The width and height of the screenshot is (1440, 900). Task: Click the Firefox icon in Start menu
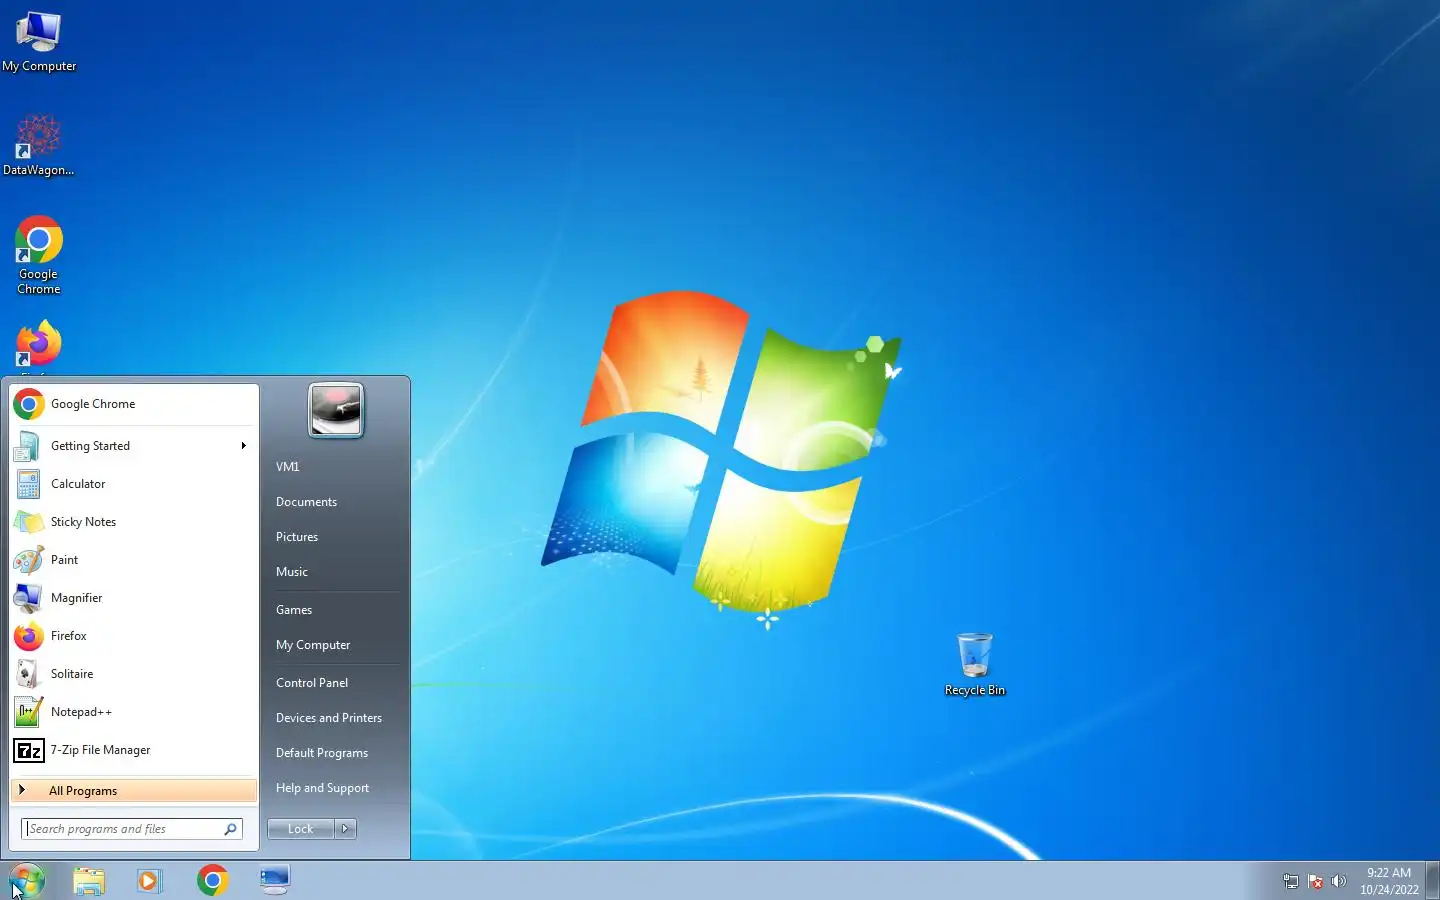click(28, 636)
